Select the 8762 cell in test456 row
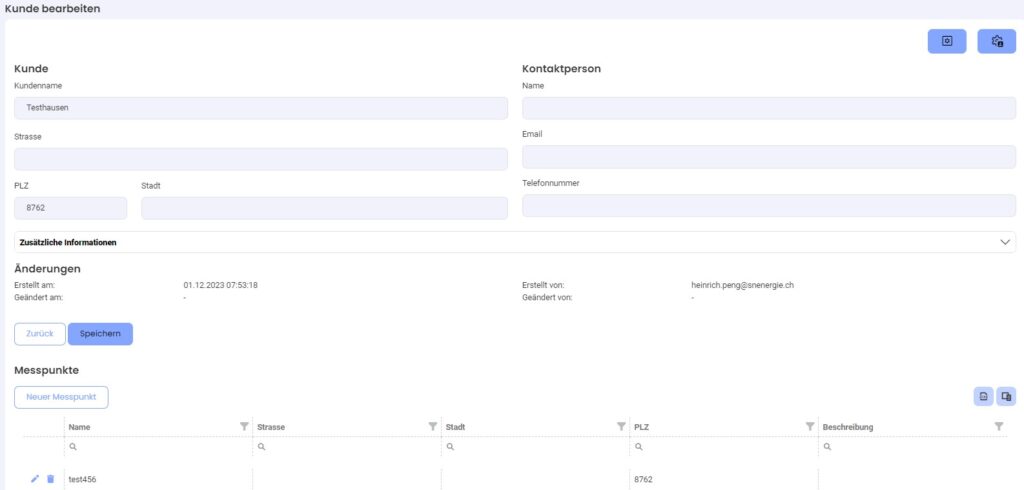The height and width of the screenshot is (490, 1024). (x=724, y=479)
